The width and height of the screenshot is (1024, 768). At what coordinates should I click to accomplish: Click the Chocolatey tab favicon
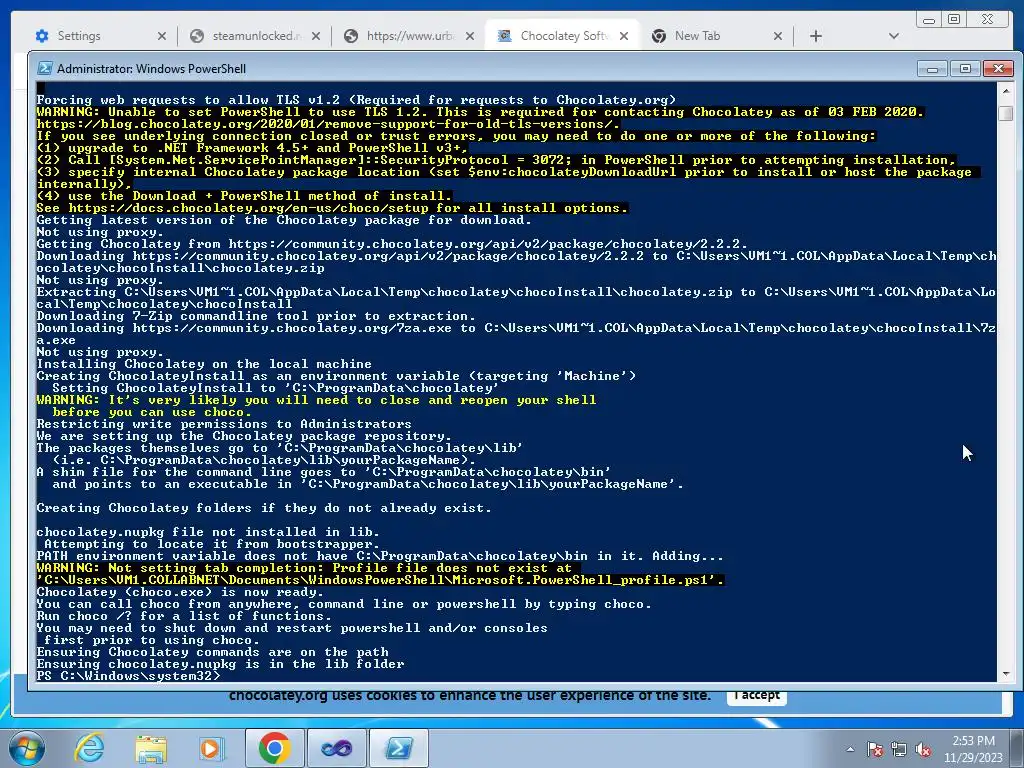pos(504,36)
